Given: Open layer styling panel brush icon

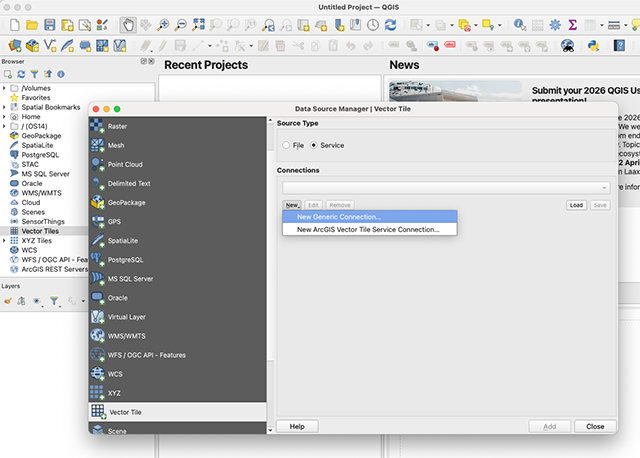Looking at the screenshot, I should click(x=8, y=301).
